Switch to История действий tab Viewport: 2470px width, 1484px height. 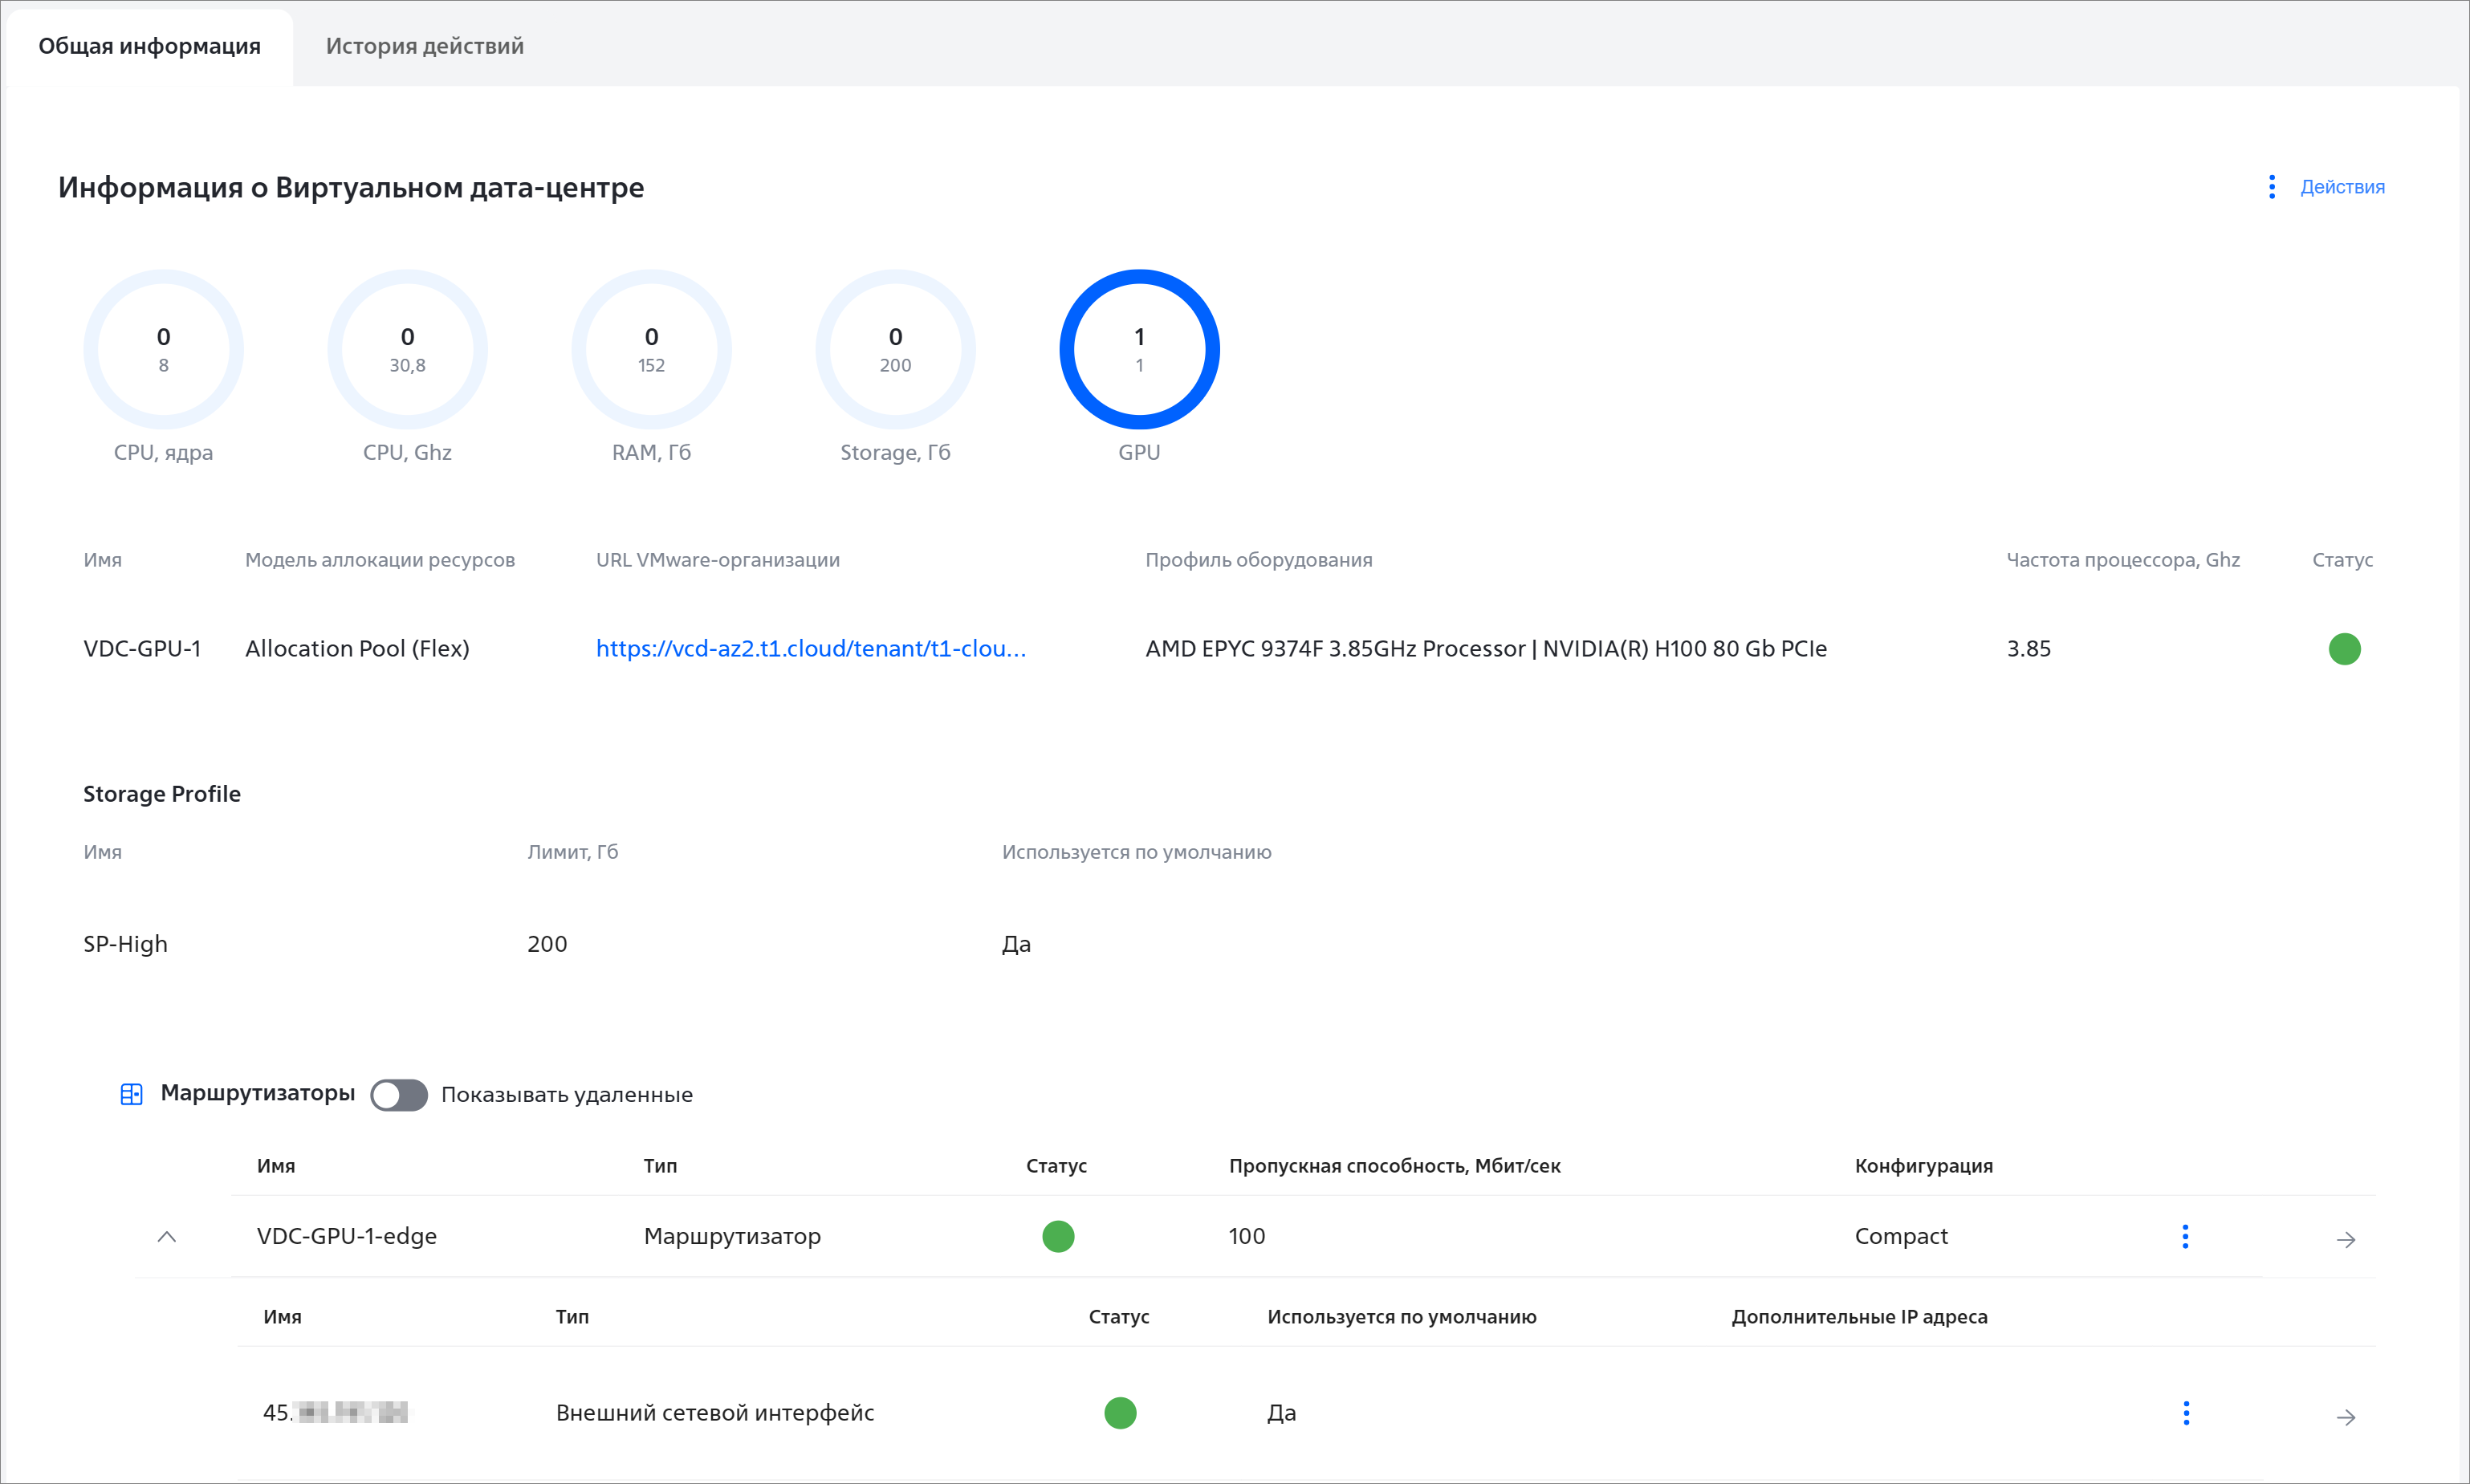[x=424, y=46]
